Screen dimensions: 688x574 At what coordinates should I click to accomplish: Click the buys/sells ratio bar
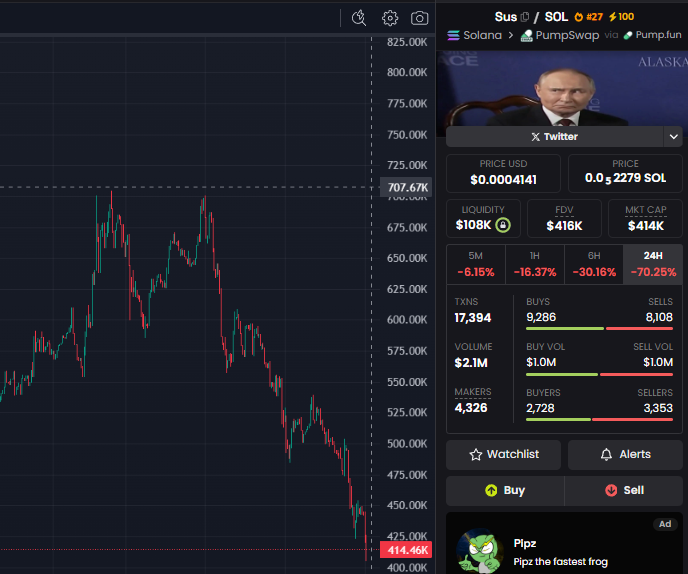pyautogui.click(x=599, y=328)
